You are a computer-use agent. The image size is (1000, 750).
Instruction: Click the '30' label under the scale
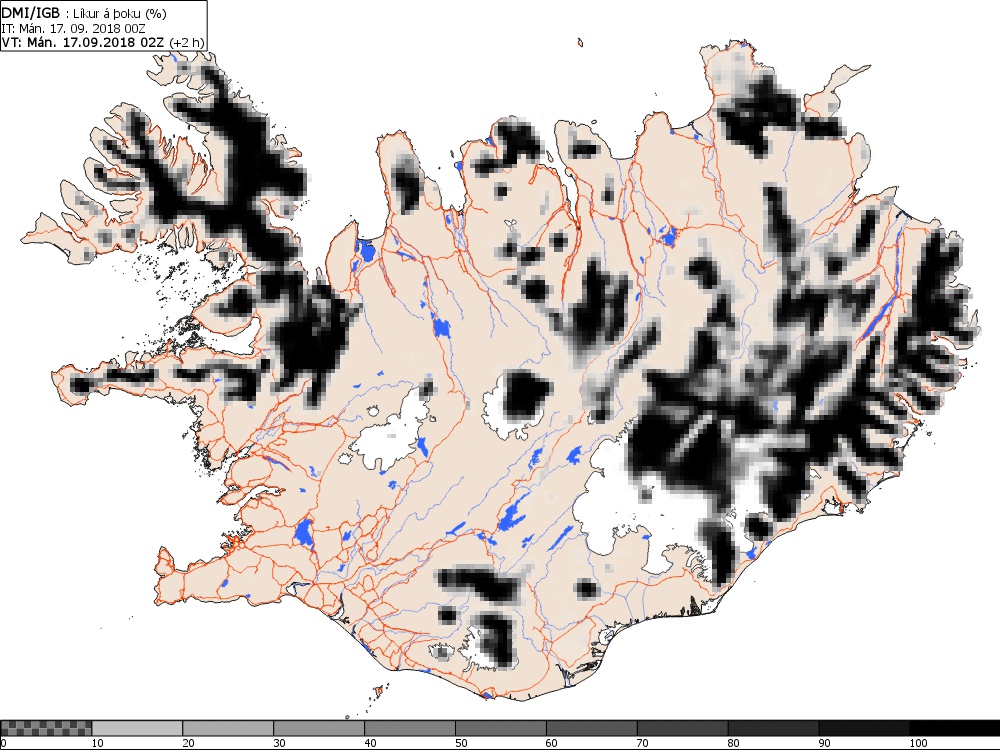279,743
